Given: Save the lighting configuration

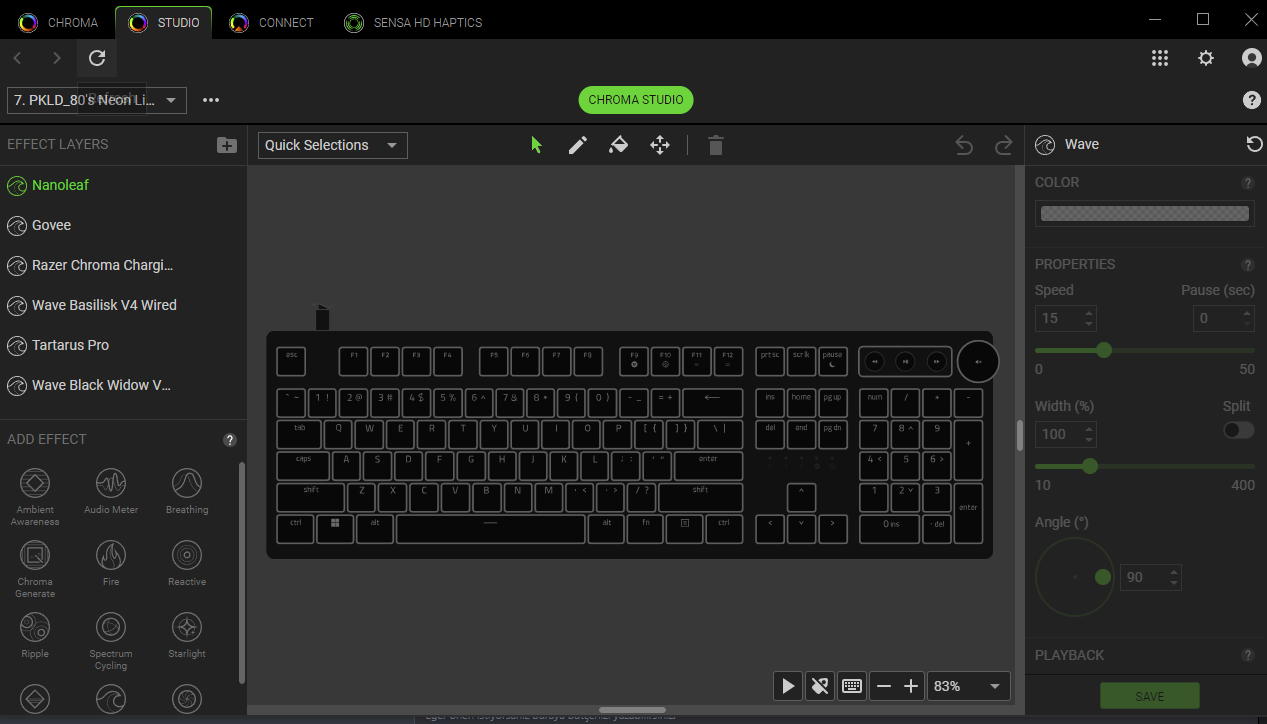Looking at the screenshot, I should point(1149,696).
